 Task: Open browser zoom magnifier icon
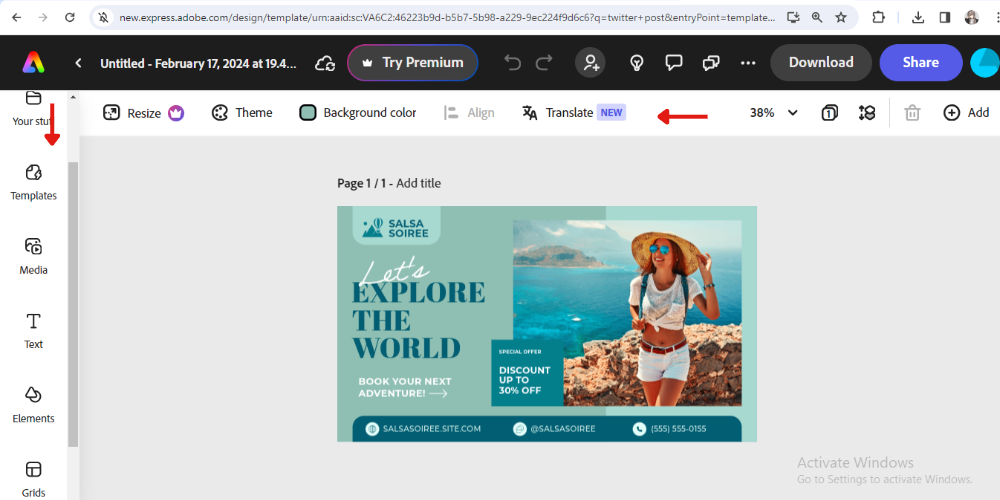[x=817, y=17]
